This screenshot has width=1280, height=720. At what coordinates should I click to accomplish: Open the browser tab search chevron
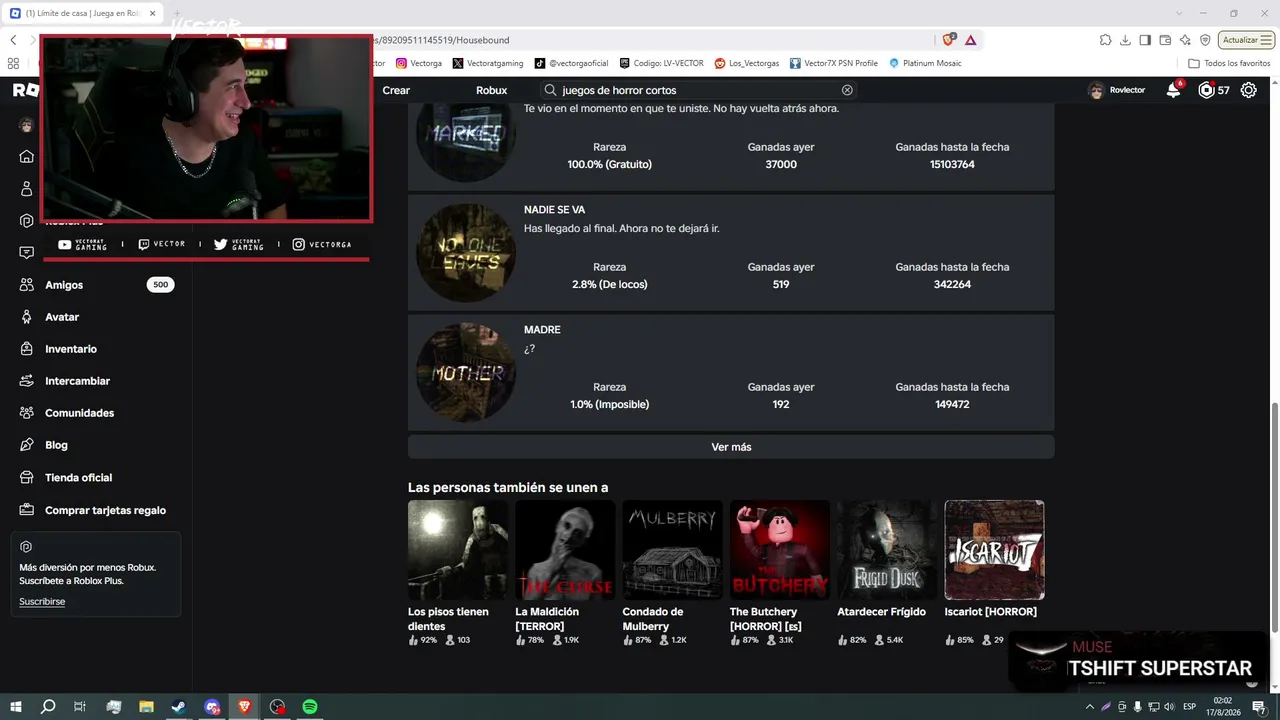point(1180,13)
